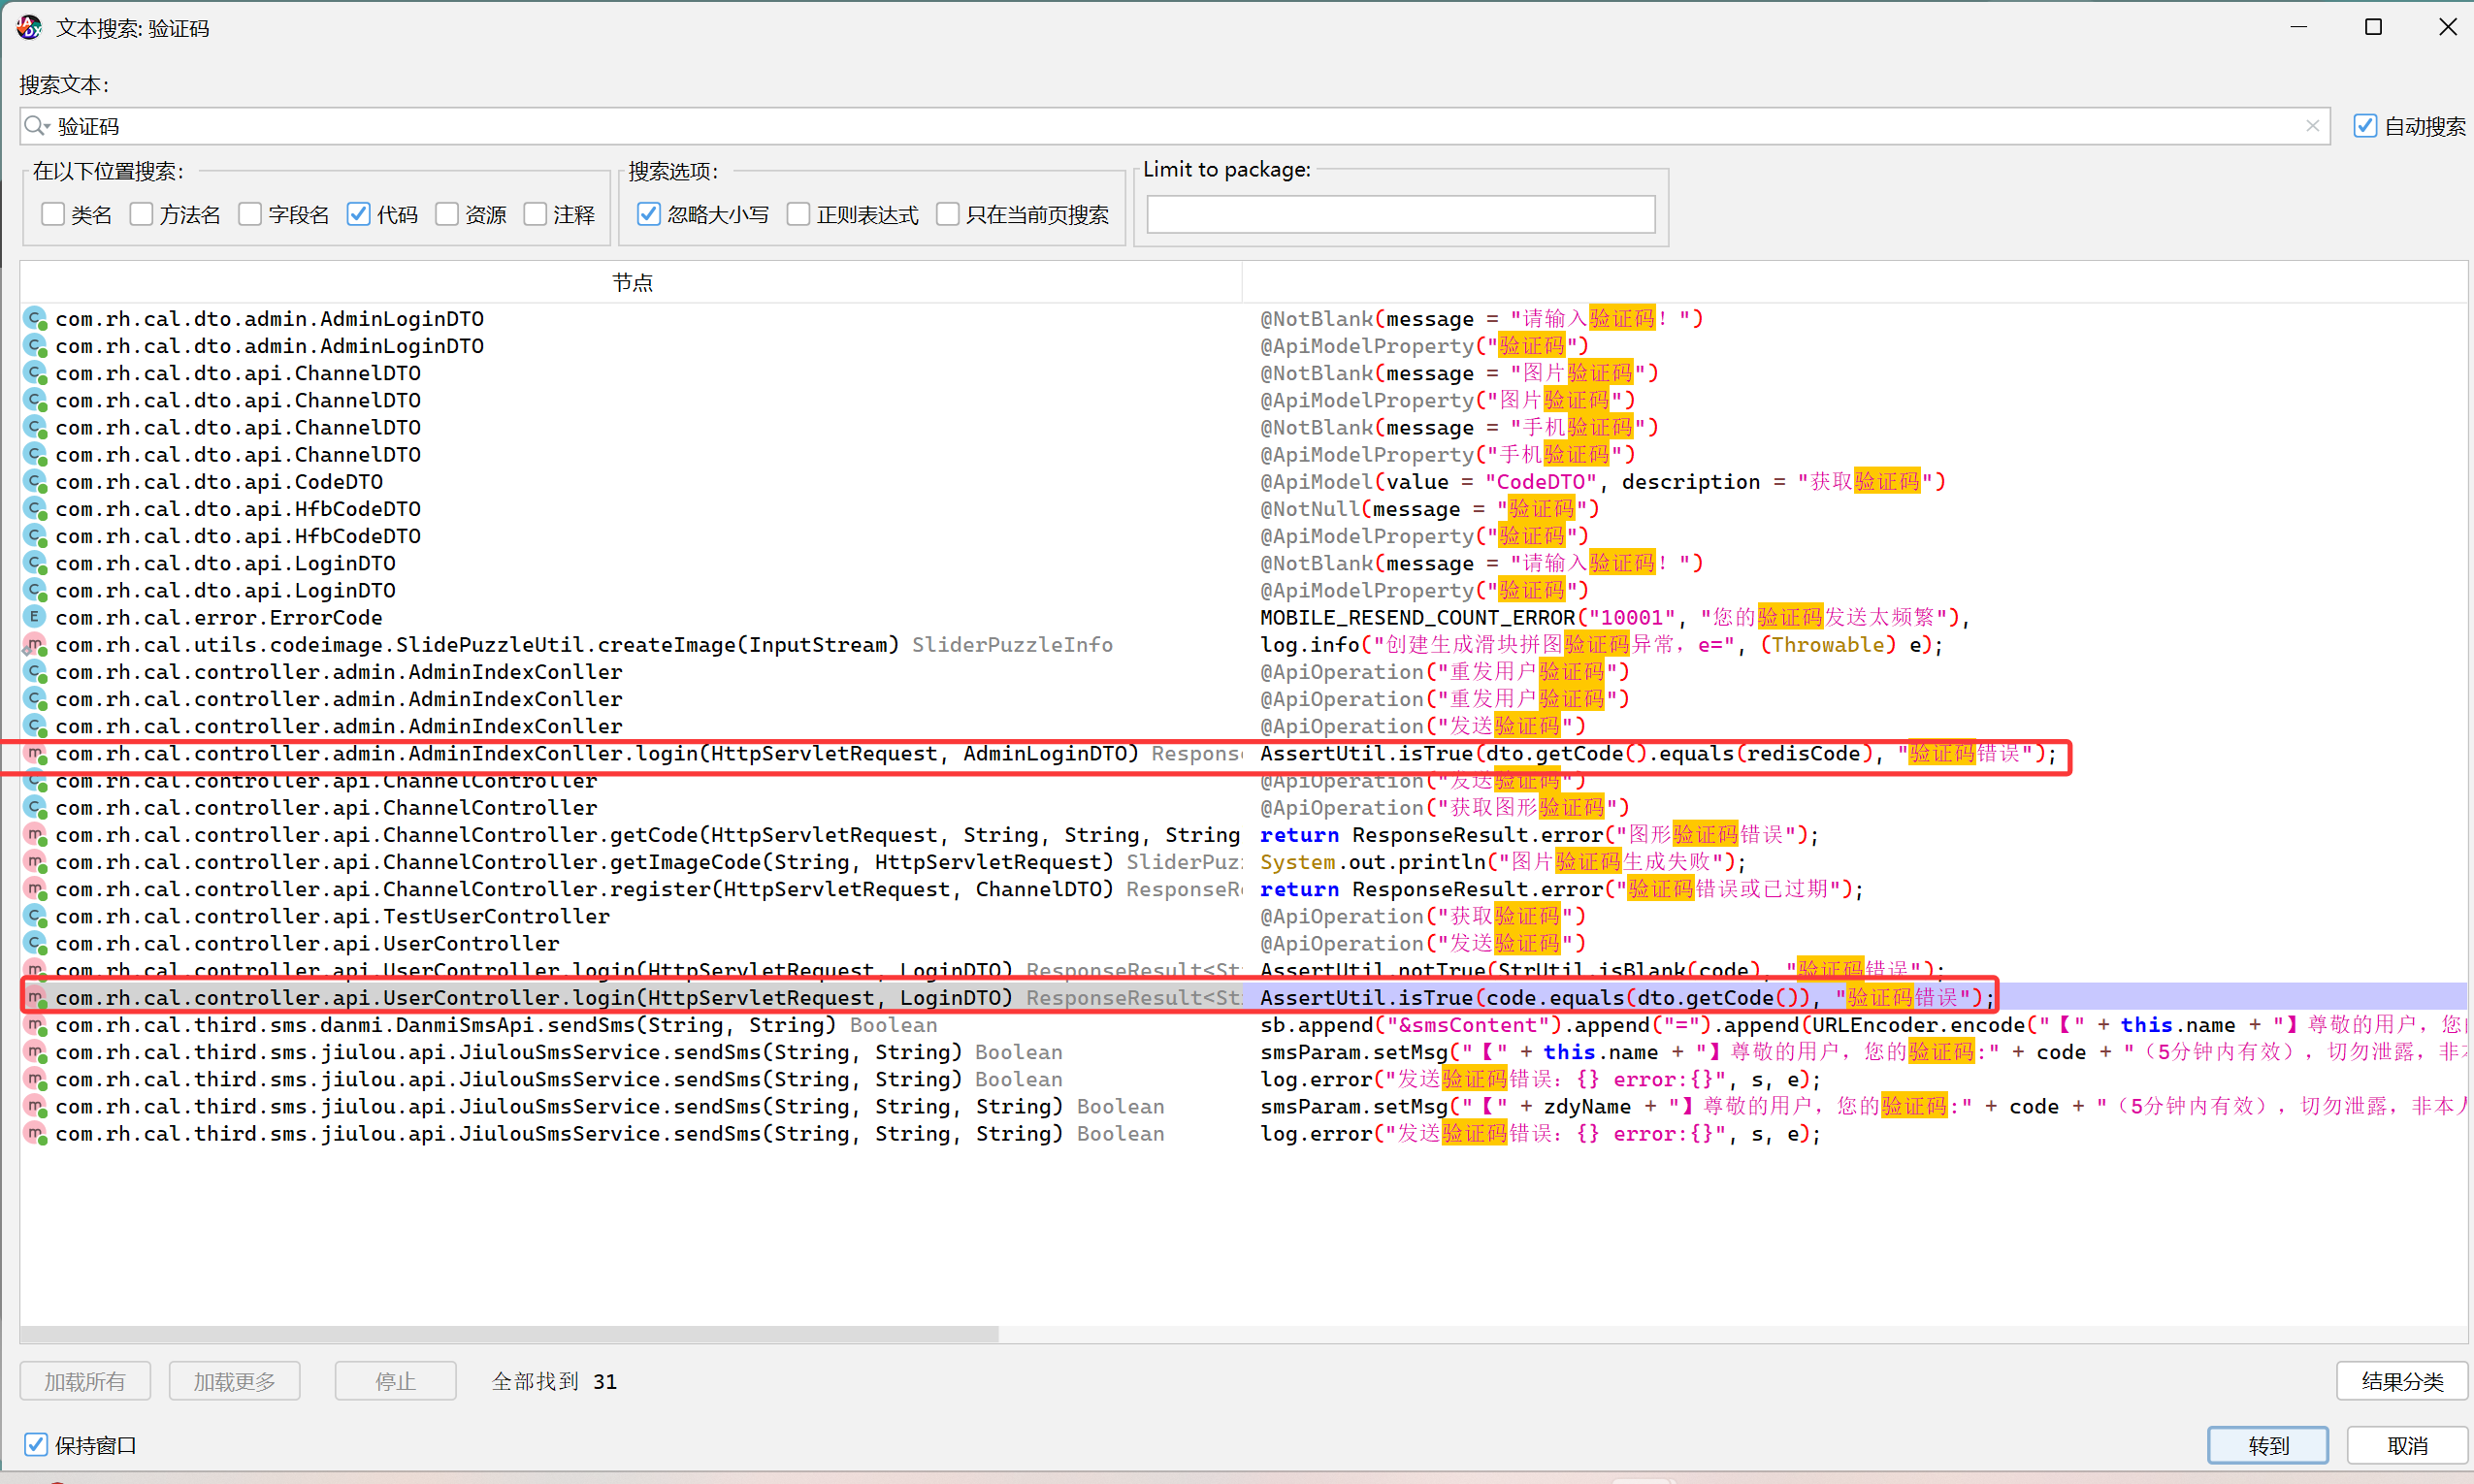
Task: Enable 正则表达式 option
Action: click(x=798, y=214)
